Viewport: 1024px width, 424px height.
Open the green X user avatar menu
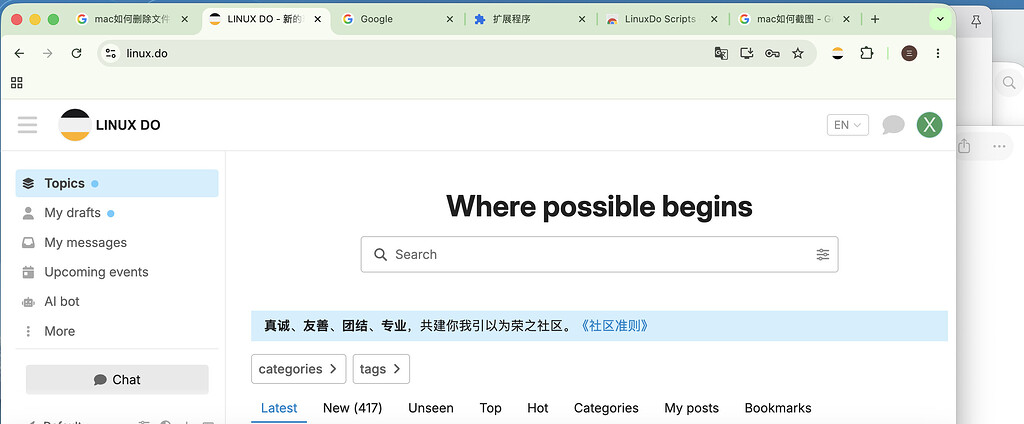click(929, 125)
